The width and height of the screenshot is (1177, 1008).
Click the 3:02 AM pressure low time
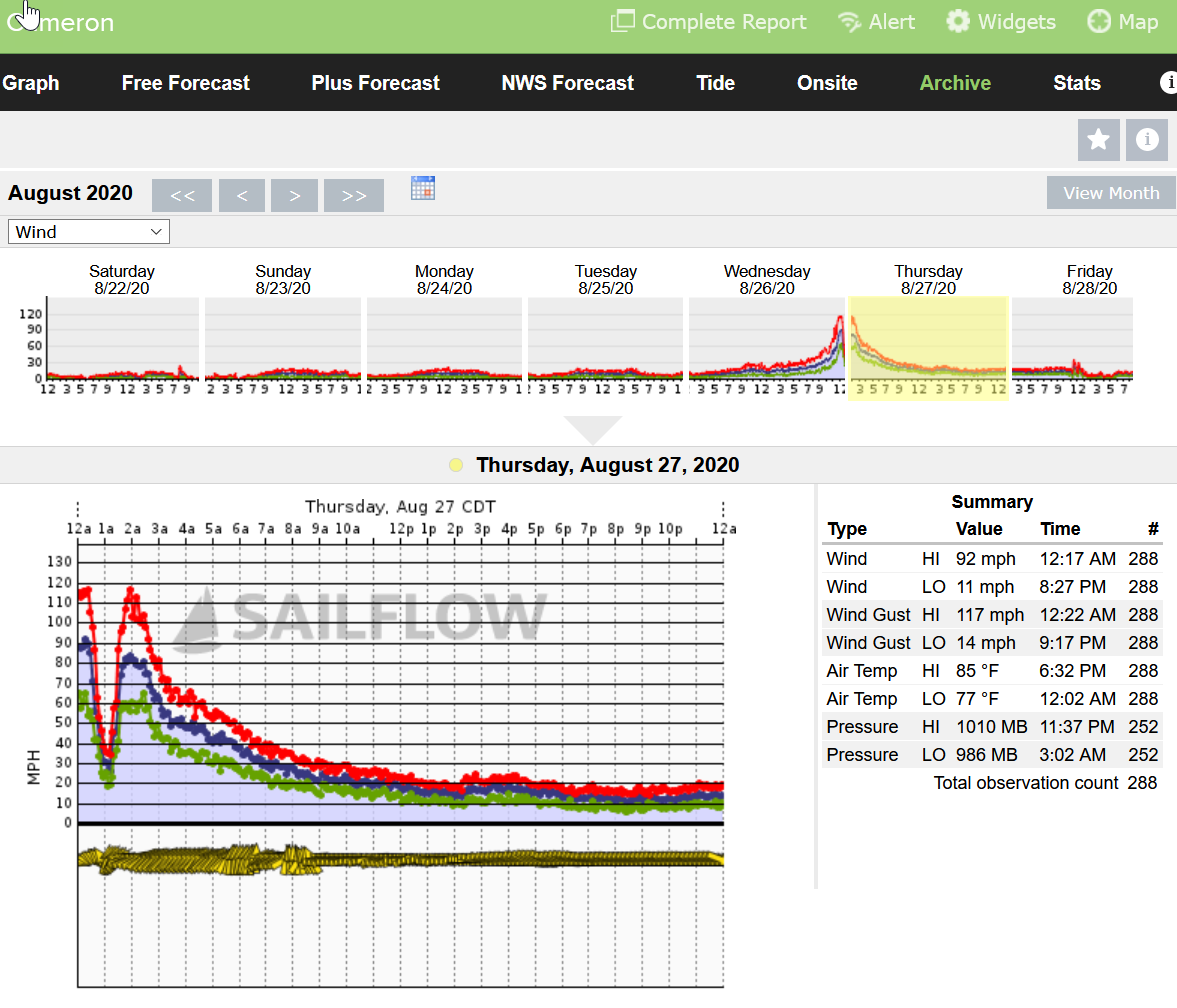click(1072, 755)
